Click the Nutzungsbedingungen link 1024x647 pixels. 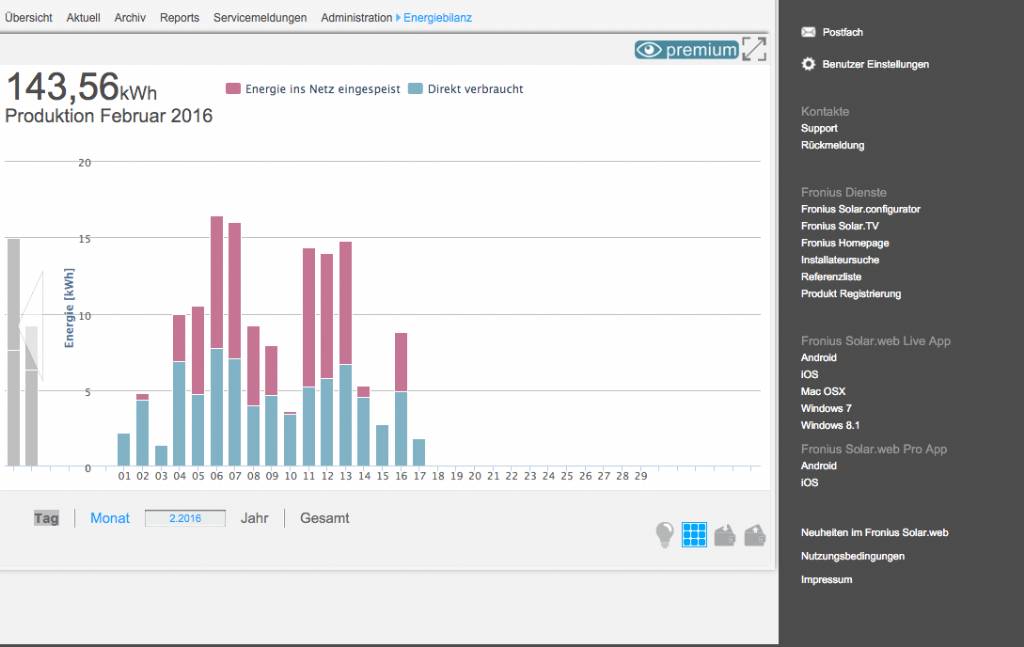[852, 556]
